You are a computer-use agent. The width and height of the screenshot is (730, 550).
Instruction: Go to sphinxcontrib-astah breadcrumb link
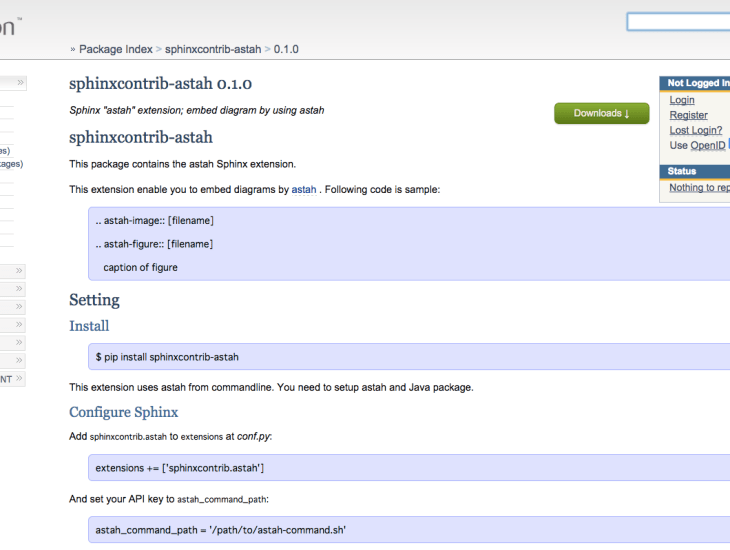(212, 49)
